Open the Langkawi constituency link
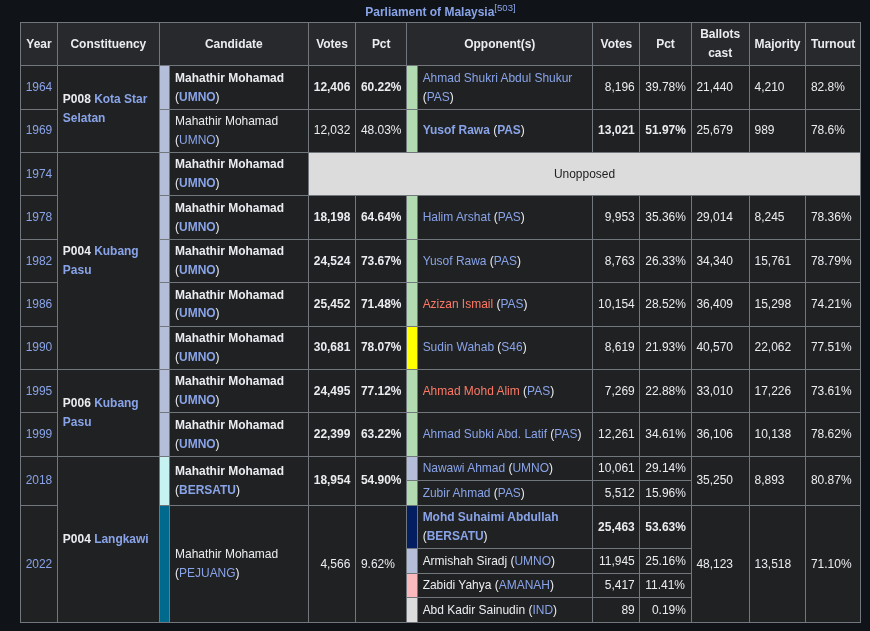The width and height of the screenshot is (870, 631). pos(121,539)
